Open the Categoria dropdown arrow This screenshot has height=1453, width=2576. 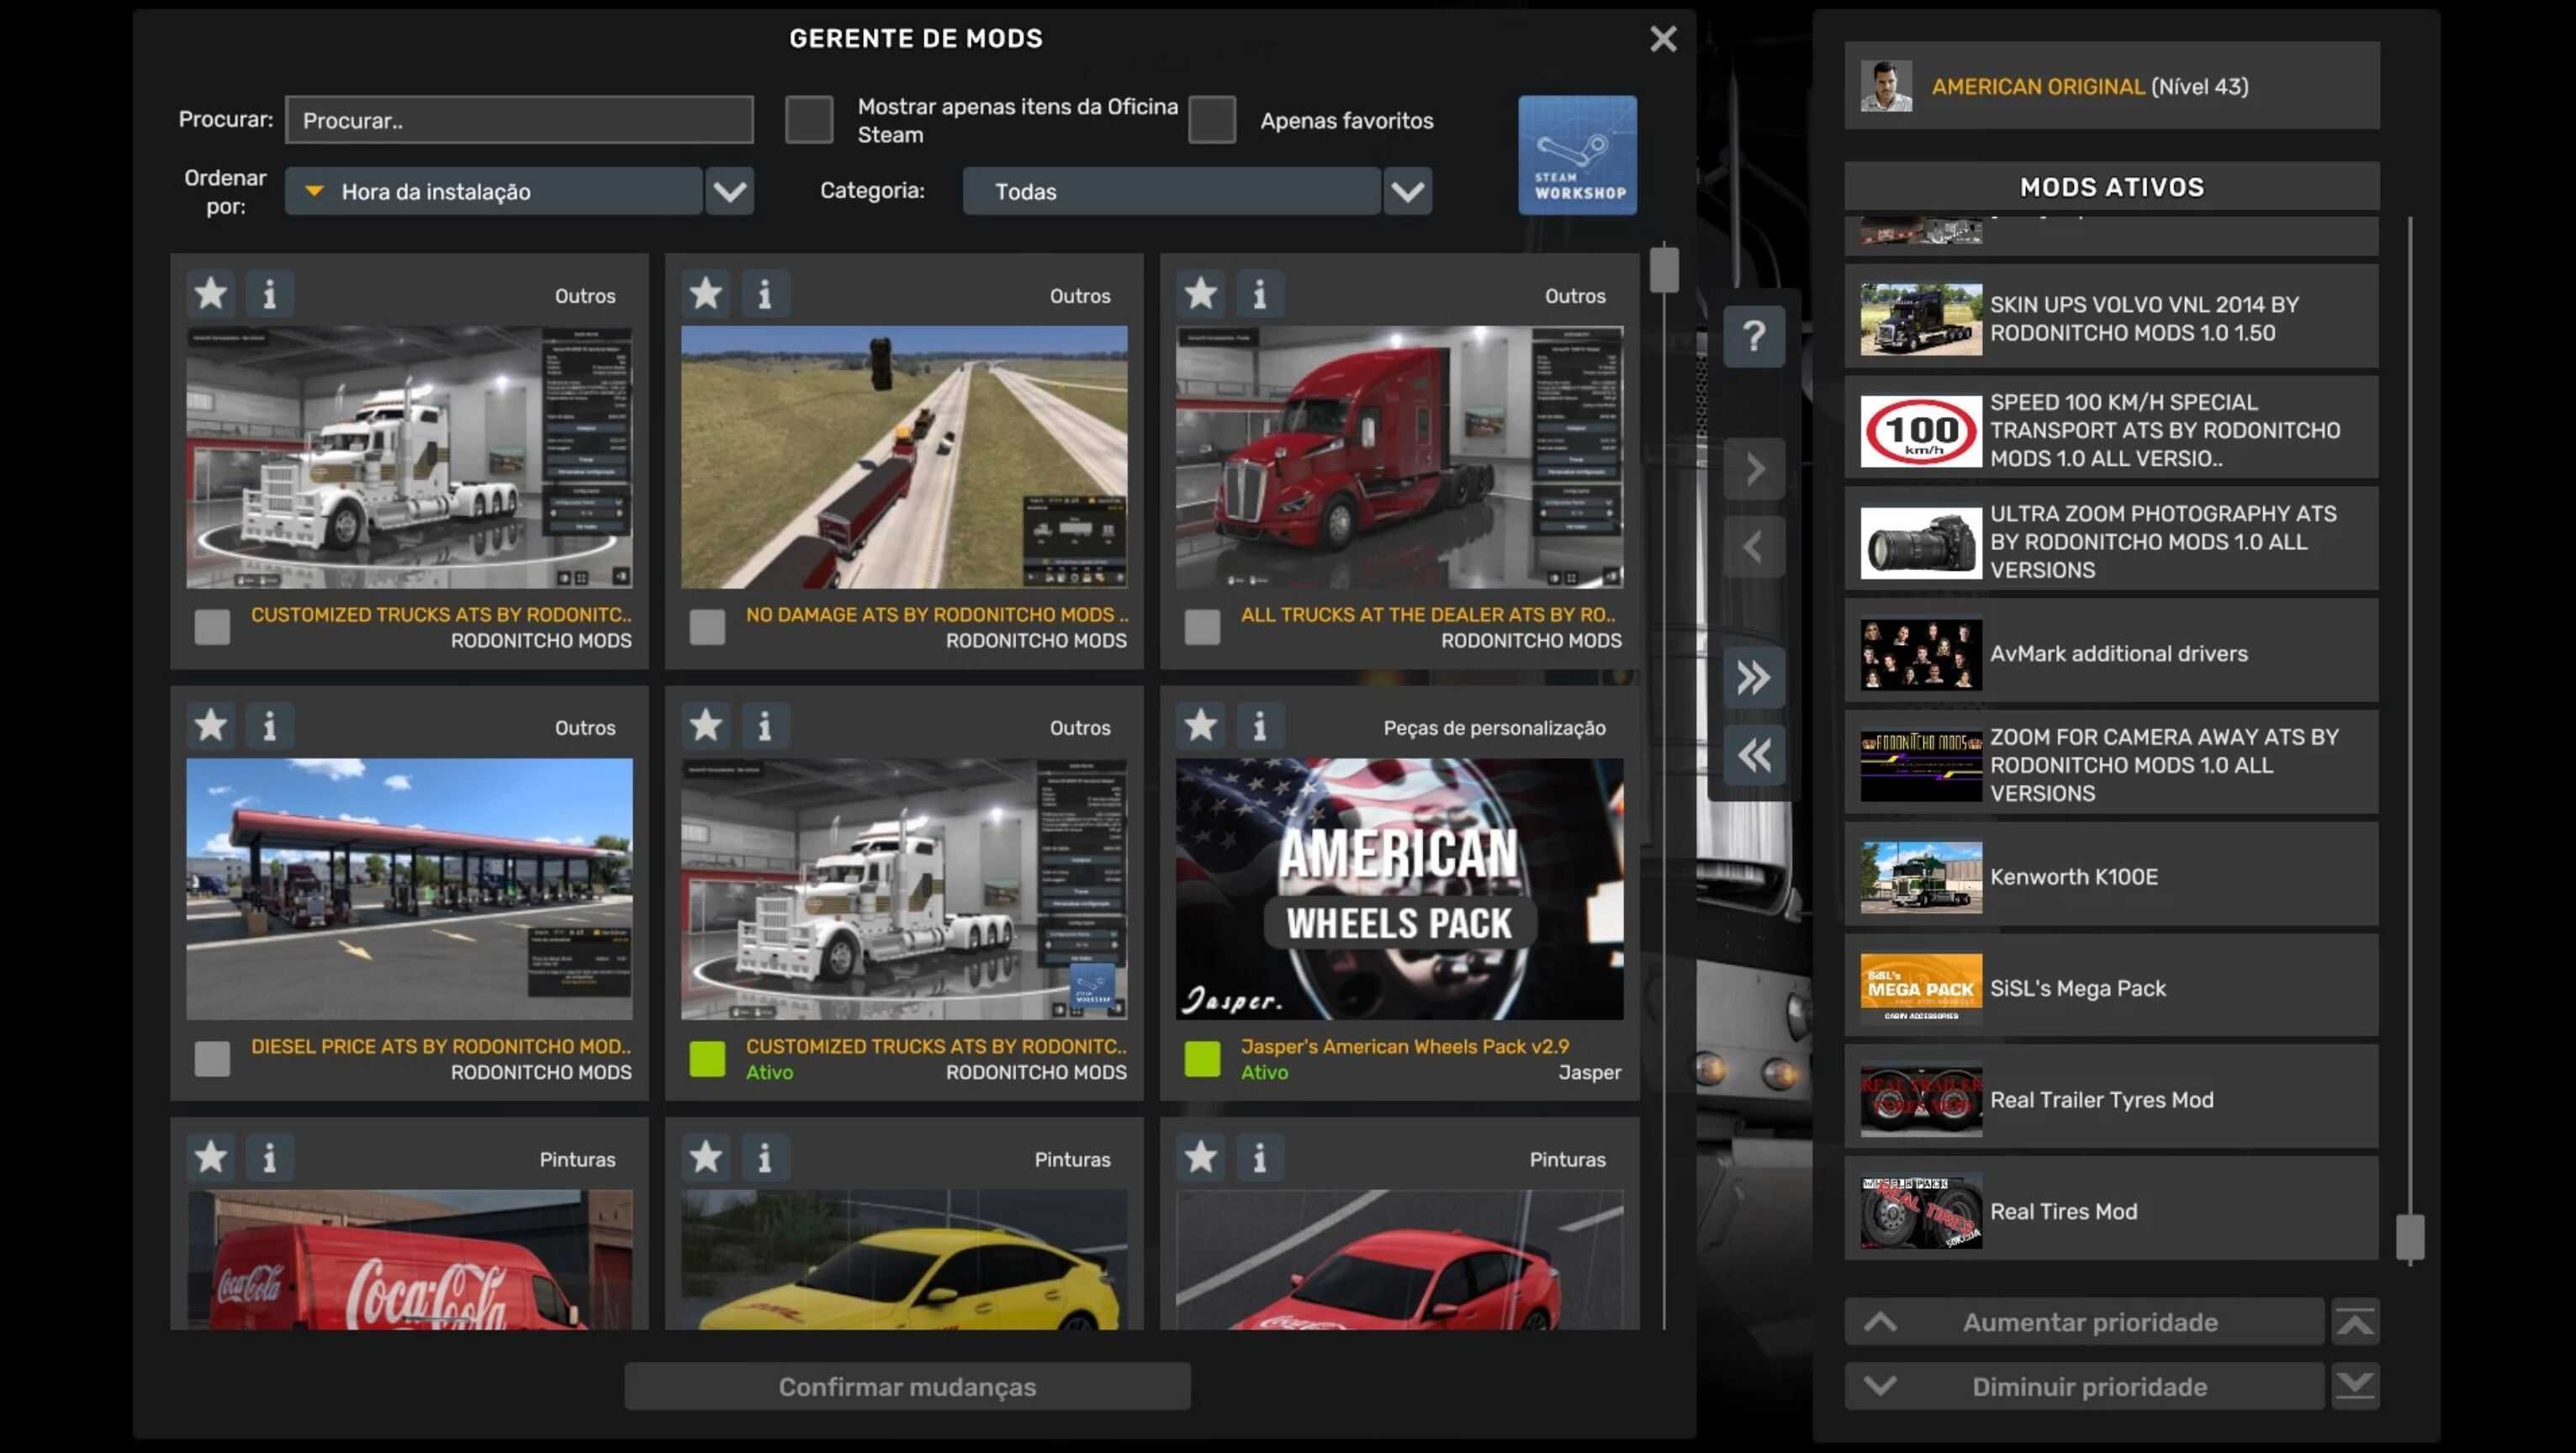coord(1407,191)
